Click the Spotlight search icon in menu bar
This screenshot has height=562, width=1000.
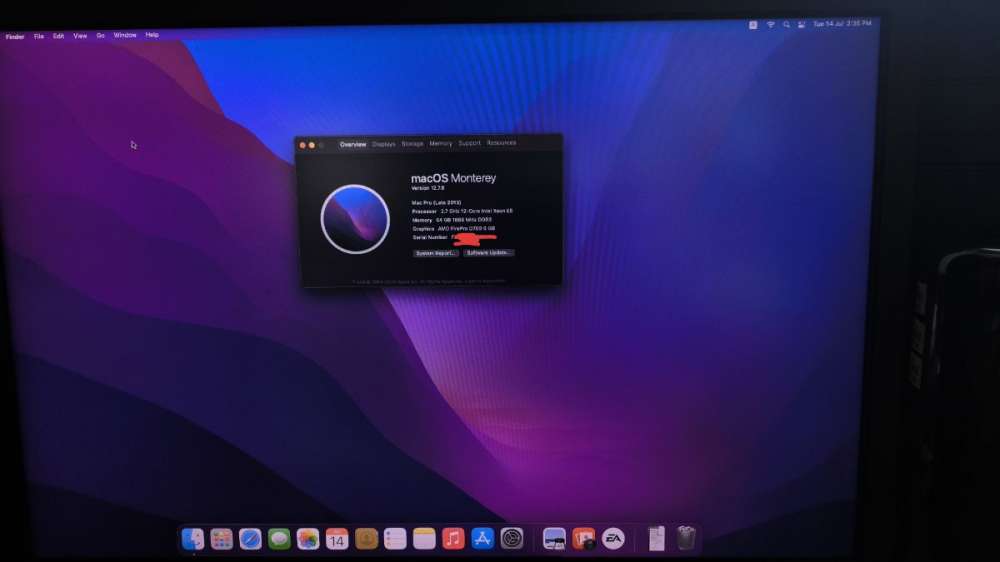click(x=786, y=24)
